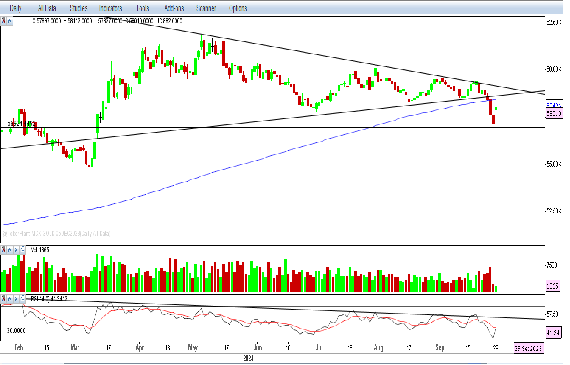
Task: Close the RSI pane with the red X
Action: [3, 299]
